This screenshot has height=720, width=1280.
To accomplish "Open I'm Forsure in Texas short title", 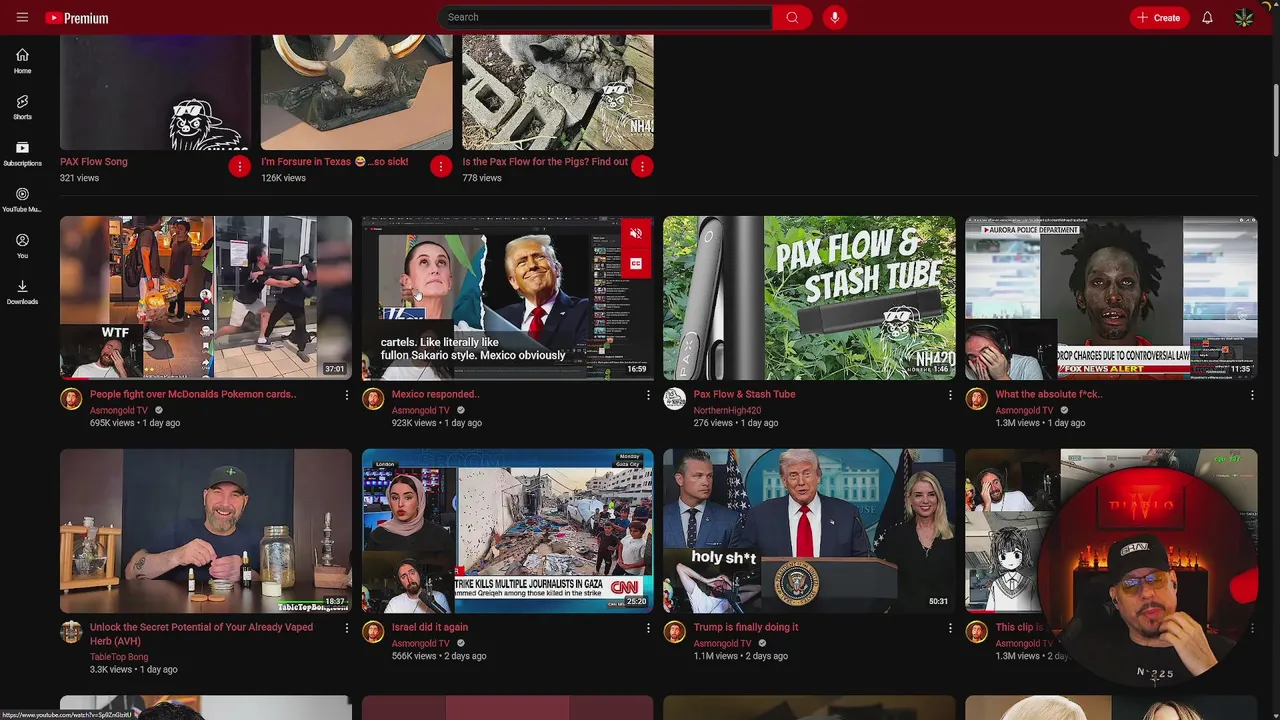I will (x=335, y=162).
